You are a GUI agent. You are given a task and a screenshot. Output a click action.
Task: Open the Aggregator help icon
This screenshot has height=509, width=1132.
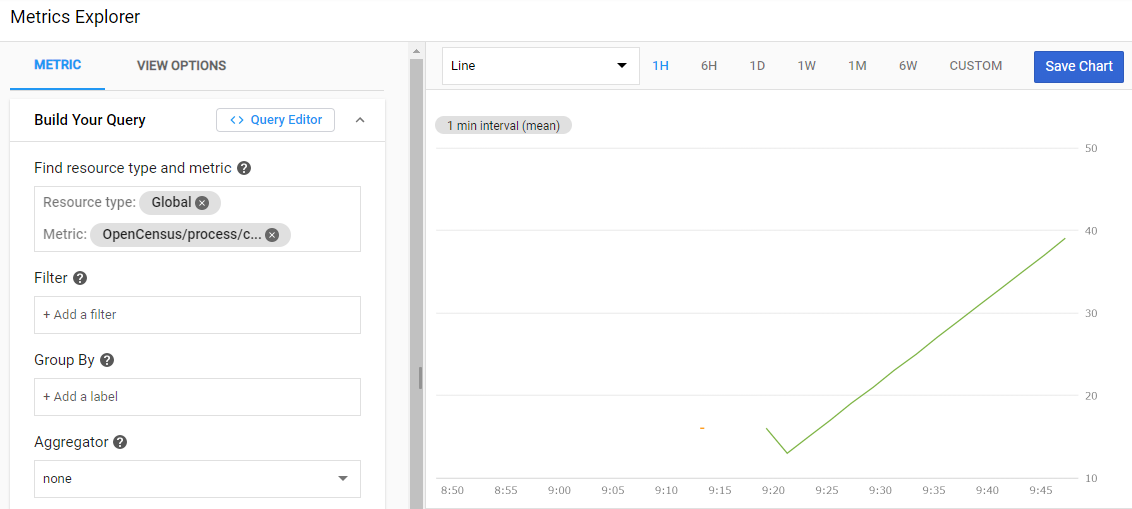pos(121,442)
